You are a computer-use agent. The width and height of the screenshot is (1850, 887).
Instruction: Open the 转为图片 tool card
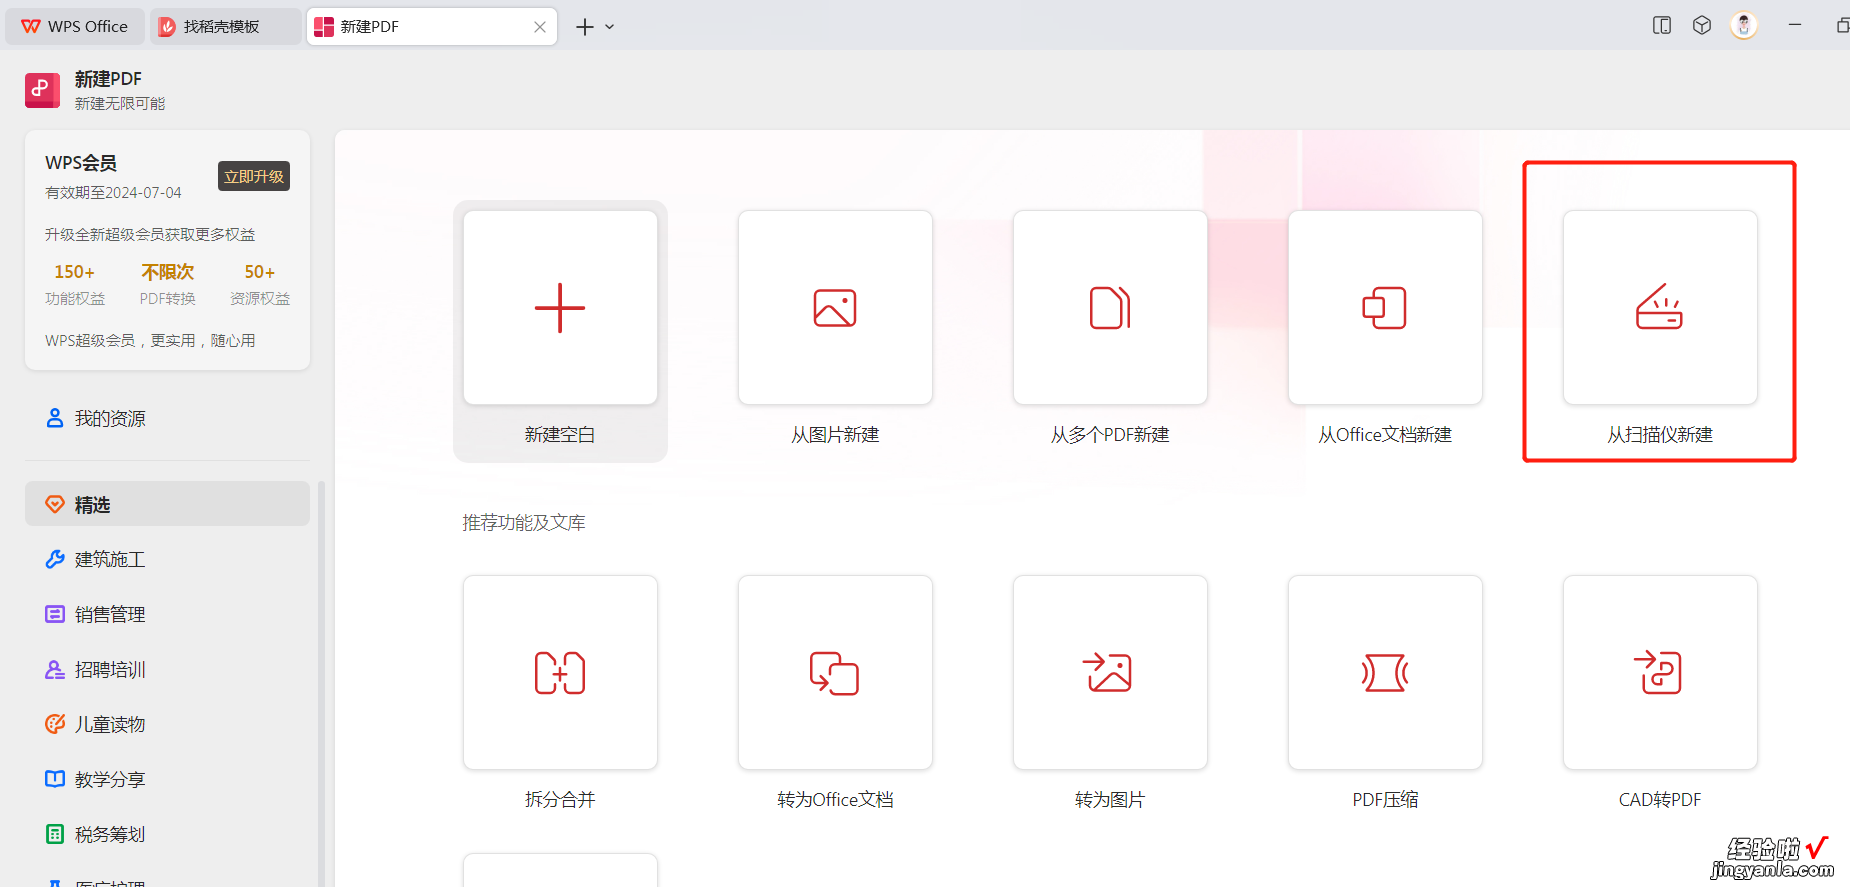1110,673
